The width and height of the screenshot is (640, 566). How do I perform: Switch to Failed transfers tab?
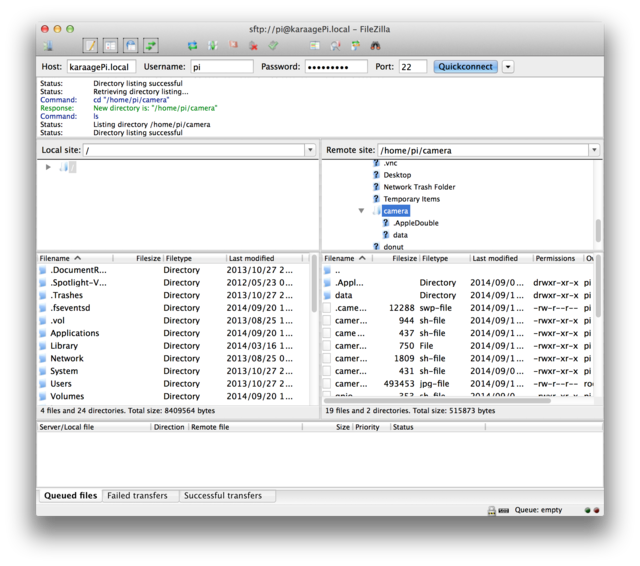coord(138,495)
